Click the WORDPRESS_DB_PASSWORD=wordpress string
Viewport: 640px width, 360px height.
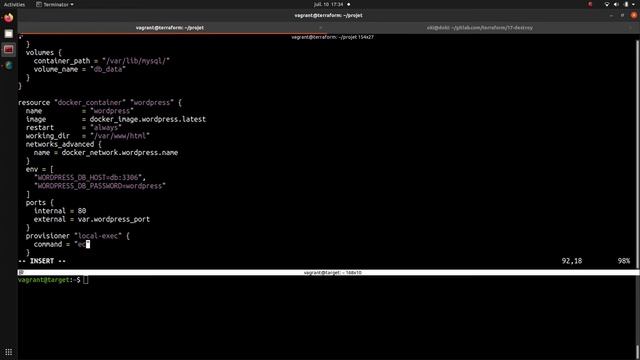[x=100, y=186]
